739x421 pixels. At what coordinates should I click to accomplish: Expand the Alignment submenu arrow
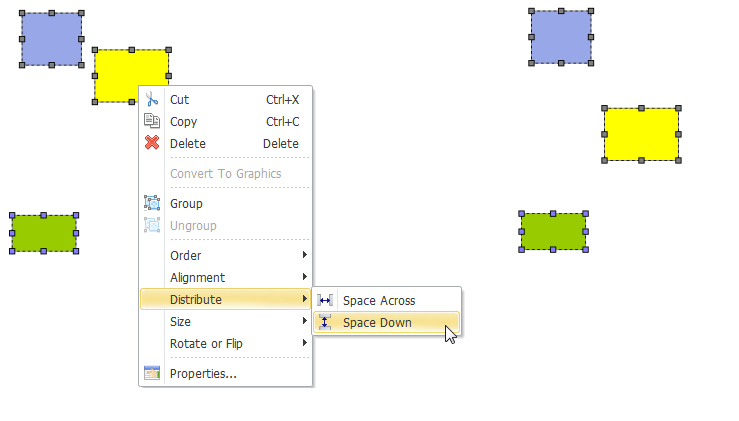tap(304, 277)
